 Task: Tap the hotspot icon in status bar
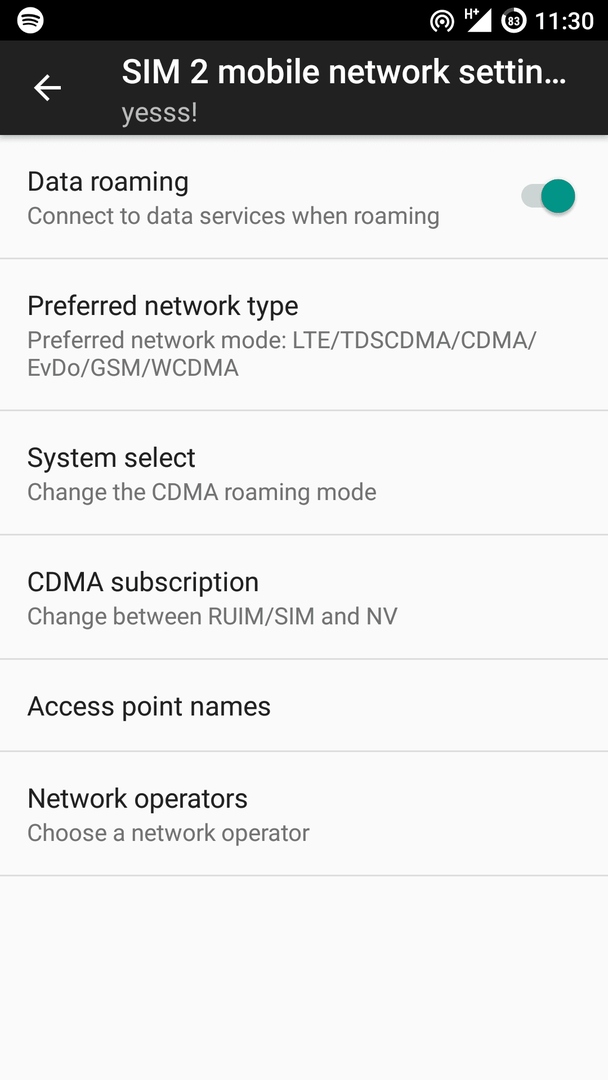pos(441,21)
